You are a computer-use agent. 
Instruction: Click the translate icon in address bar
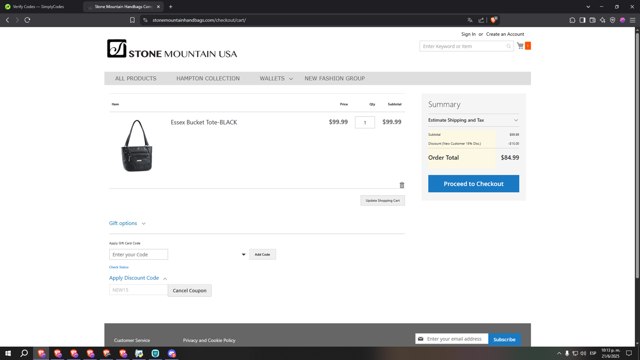470,20
